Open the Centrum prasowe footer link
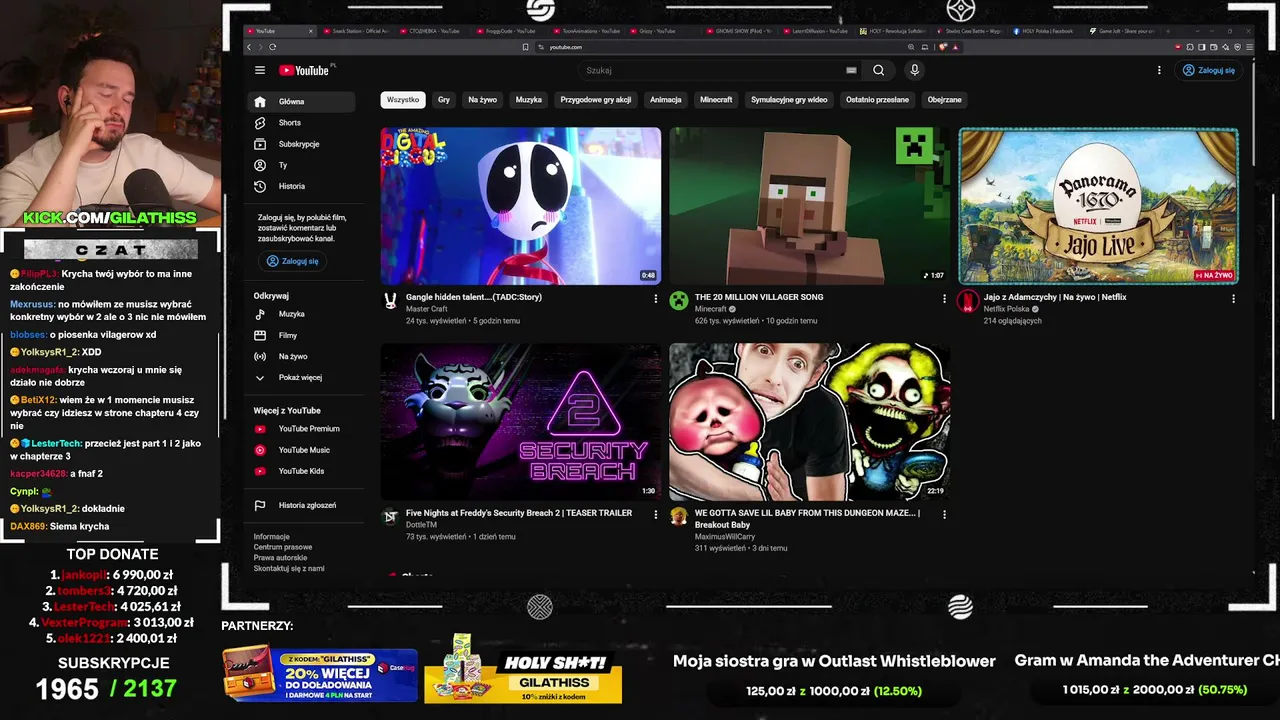 point(283,547)
